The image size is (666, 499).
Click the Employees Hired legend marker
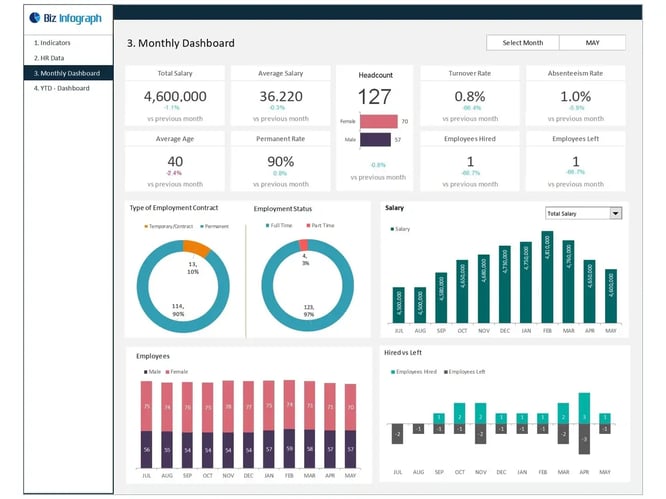(x=393, y=372)
